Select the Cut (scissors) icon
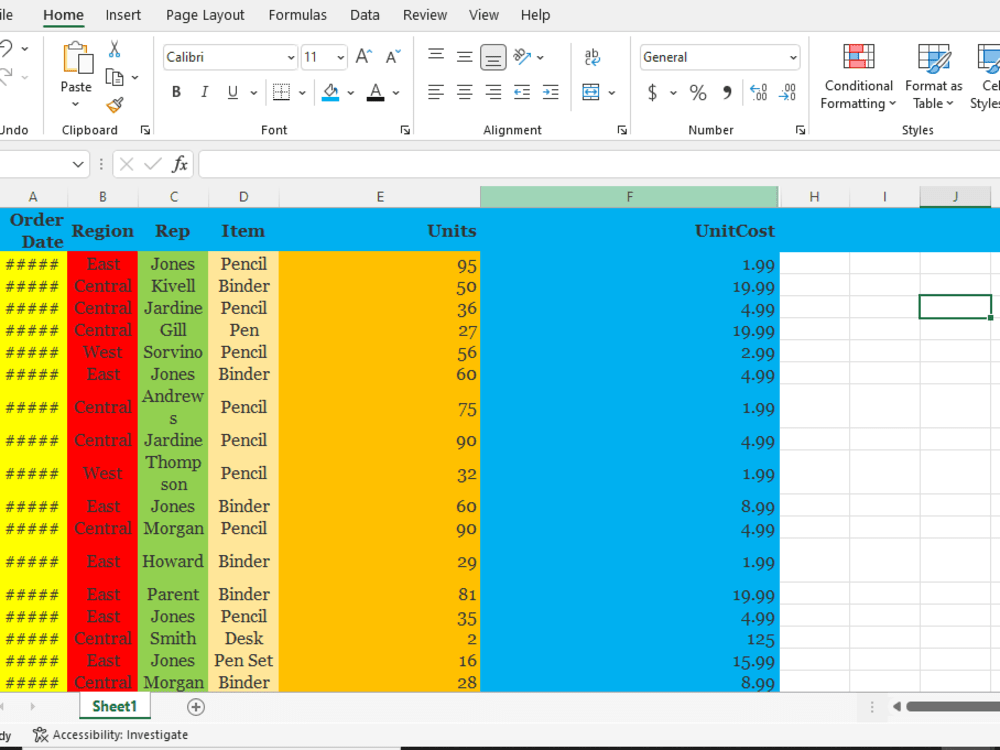 coord(116,48)
